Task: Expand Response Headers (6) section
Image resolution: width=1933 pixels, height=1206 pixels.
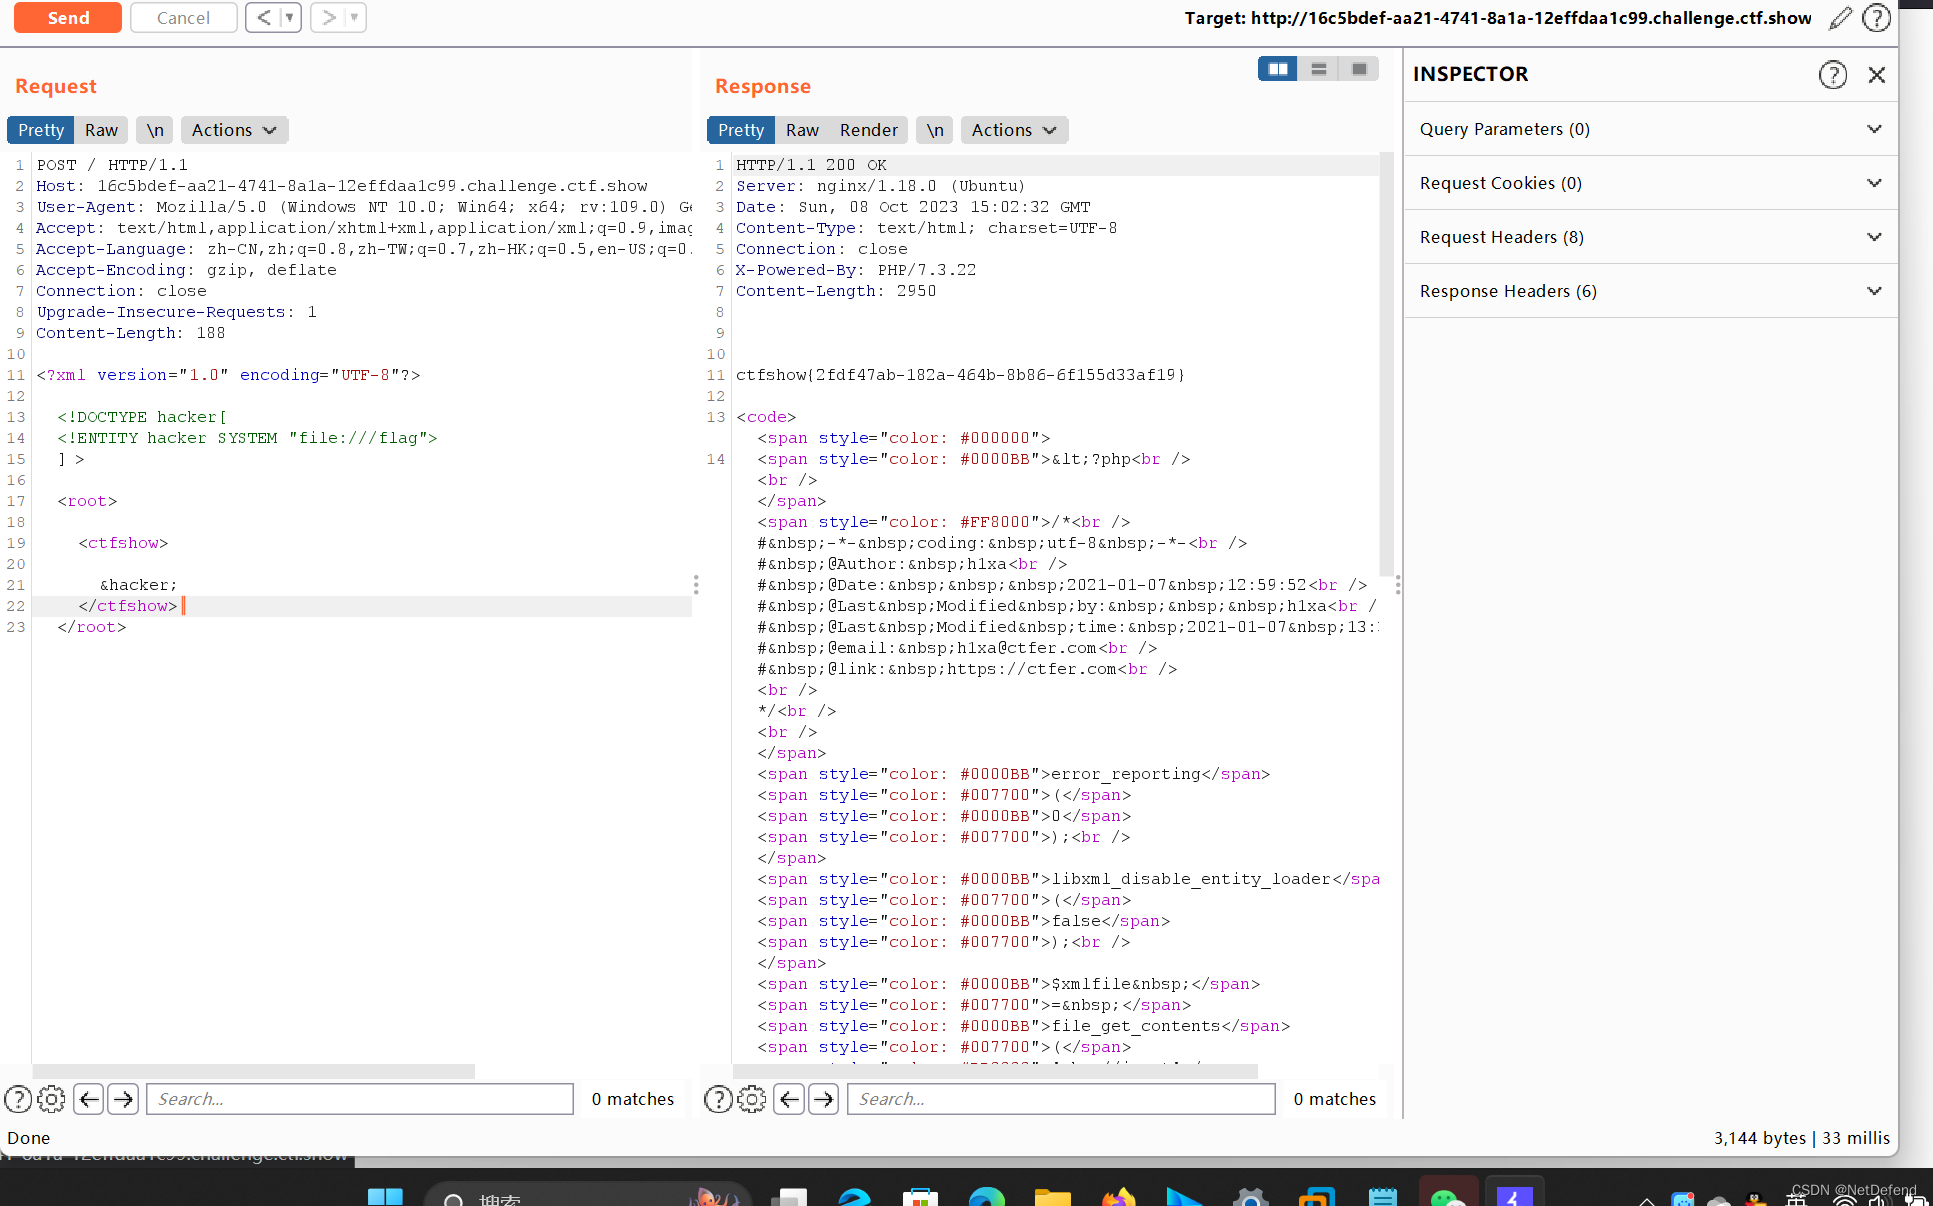Action: pos(1650,291)
